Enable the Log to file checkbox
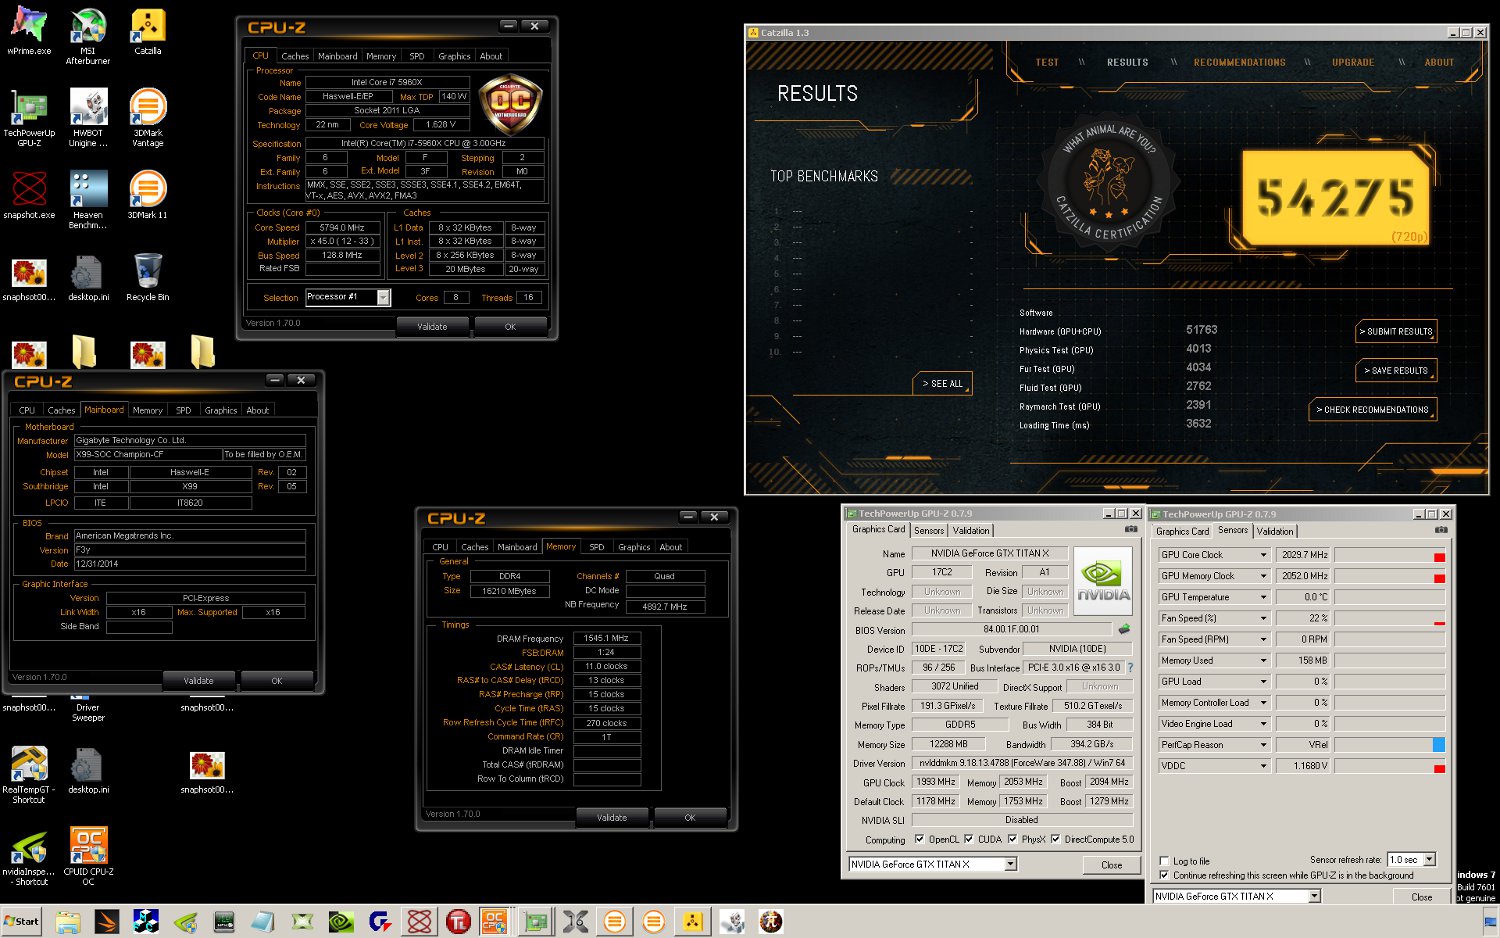This screenshot has height=938, width=1500. pyautogui.click(x=1164, y=861)
